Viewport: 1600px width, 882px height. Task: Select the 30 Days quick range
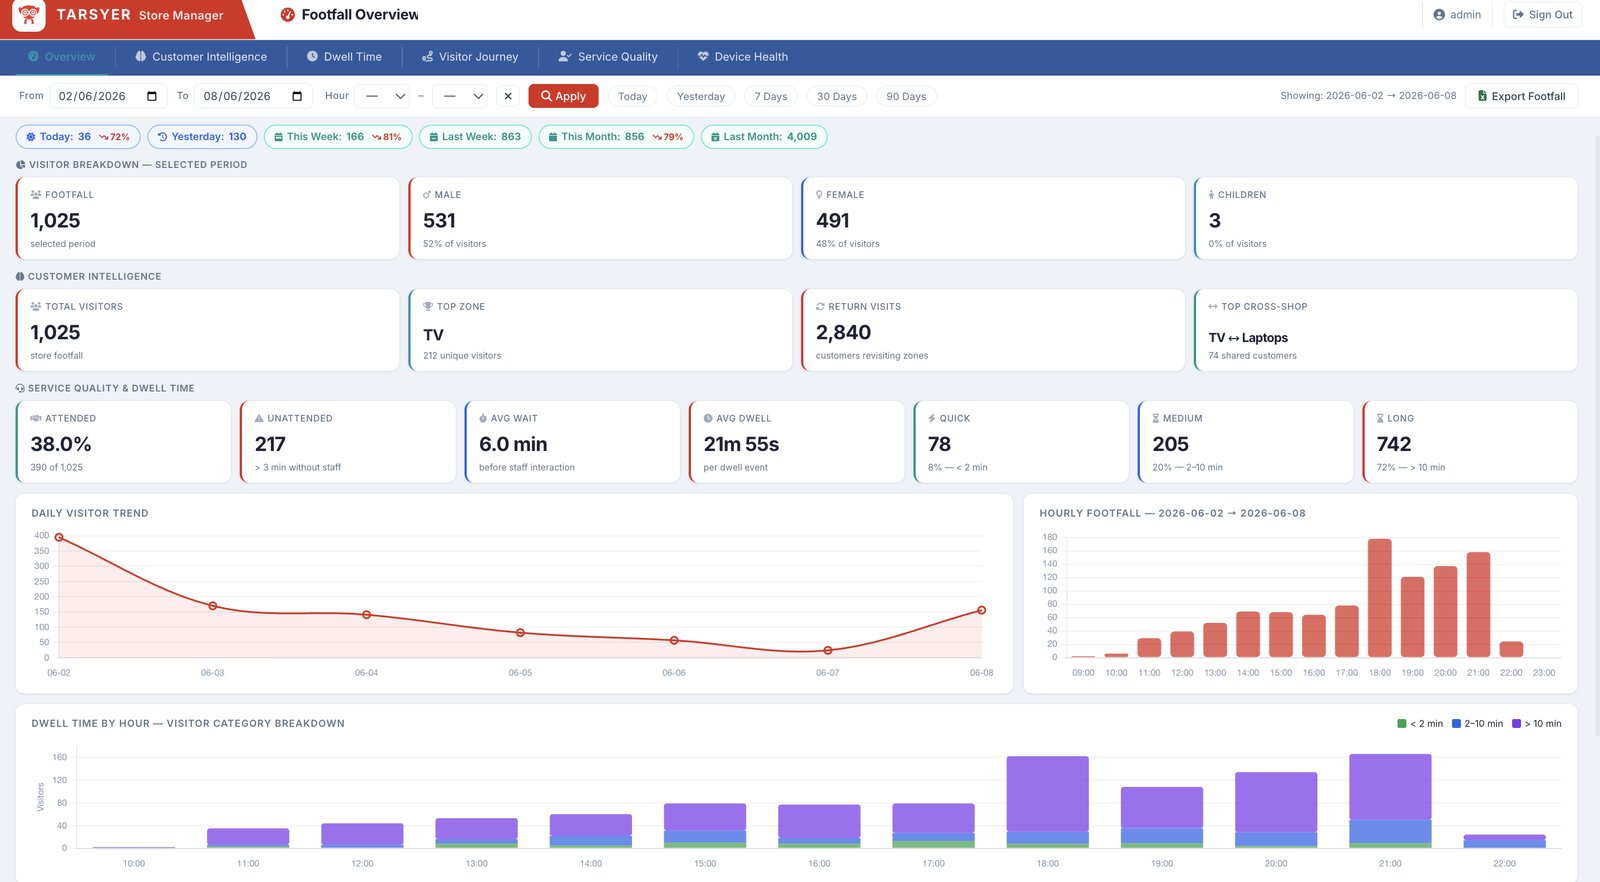[837, 97]
